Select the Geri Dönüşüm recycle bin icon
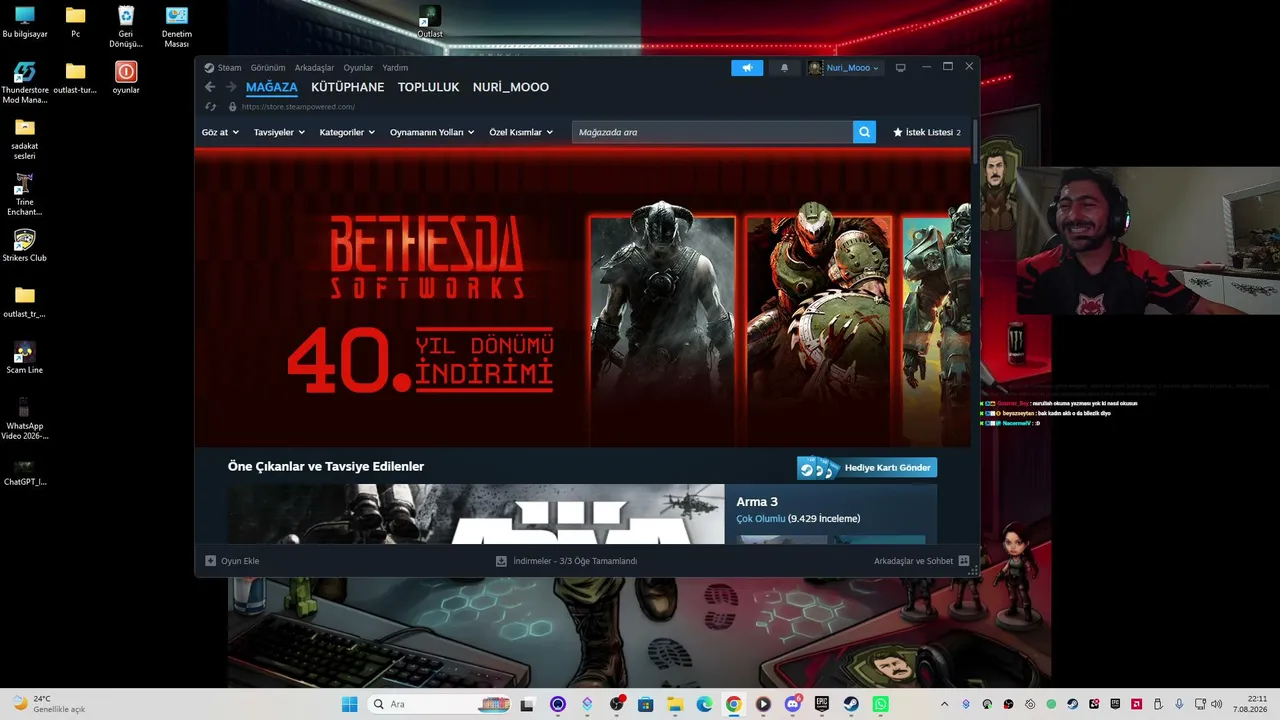 [126, 27]
